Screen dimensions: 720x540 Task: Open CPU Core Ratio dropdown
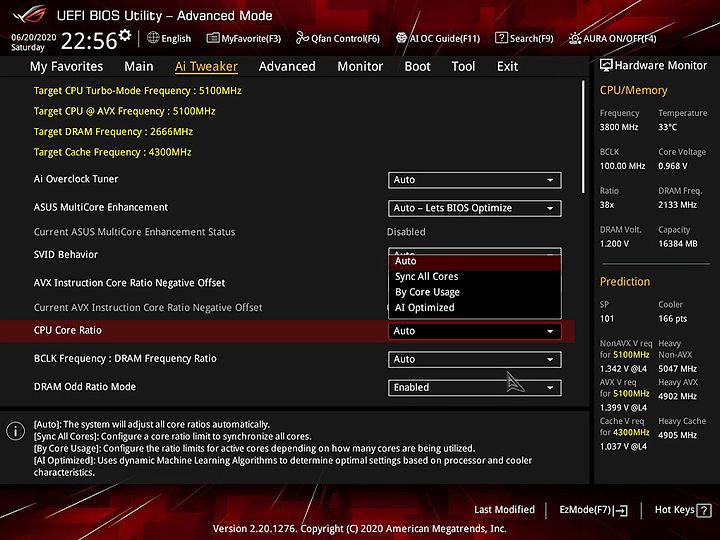coord(474,331)
